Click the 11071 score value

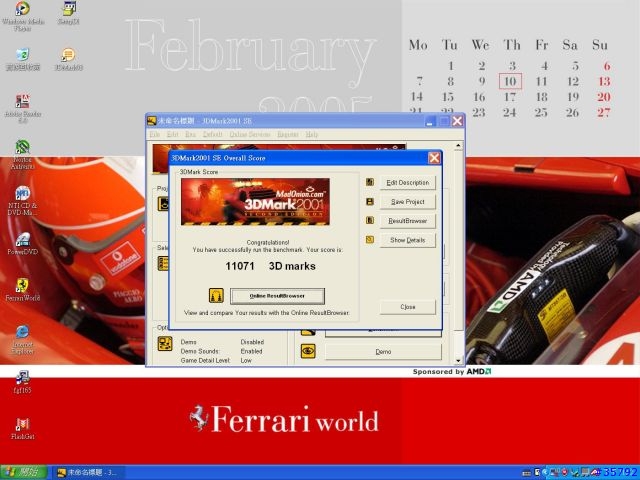point(240,266)
